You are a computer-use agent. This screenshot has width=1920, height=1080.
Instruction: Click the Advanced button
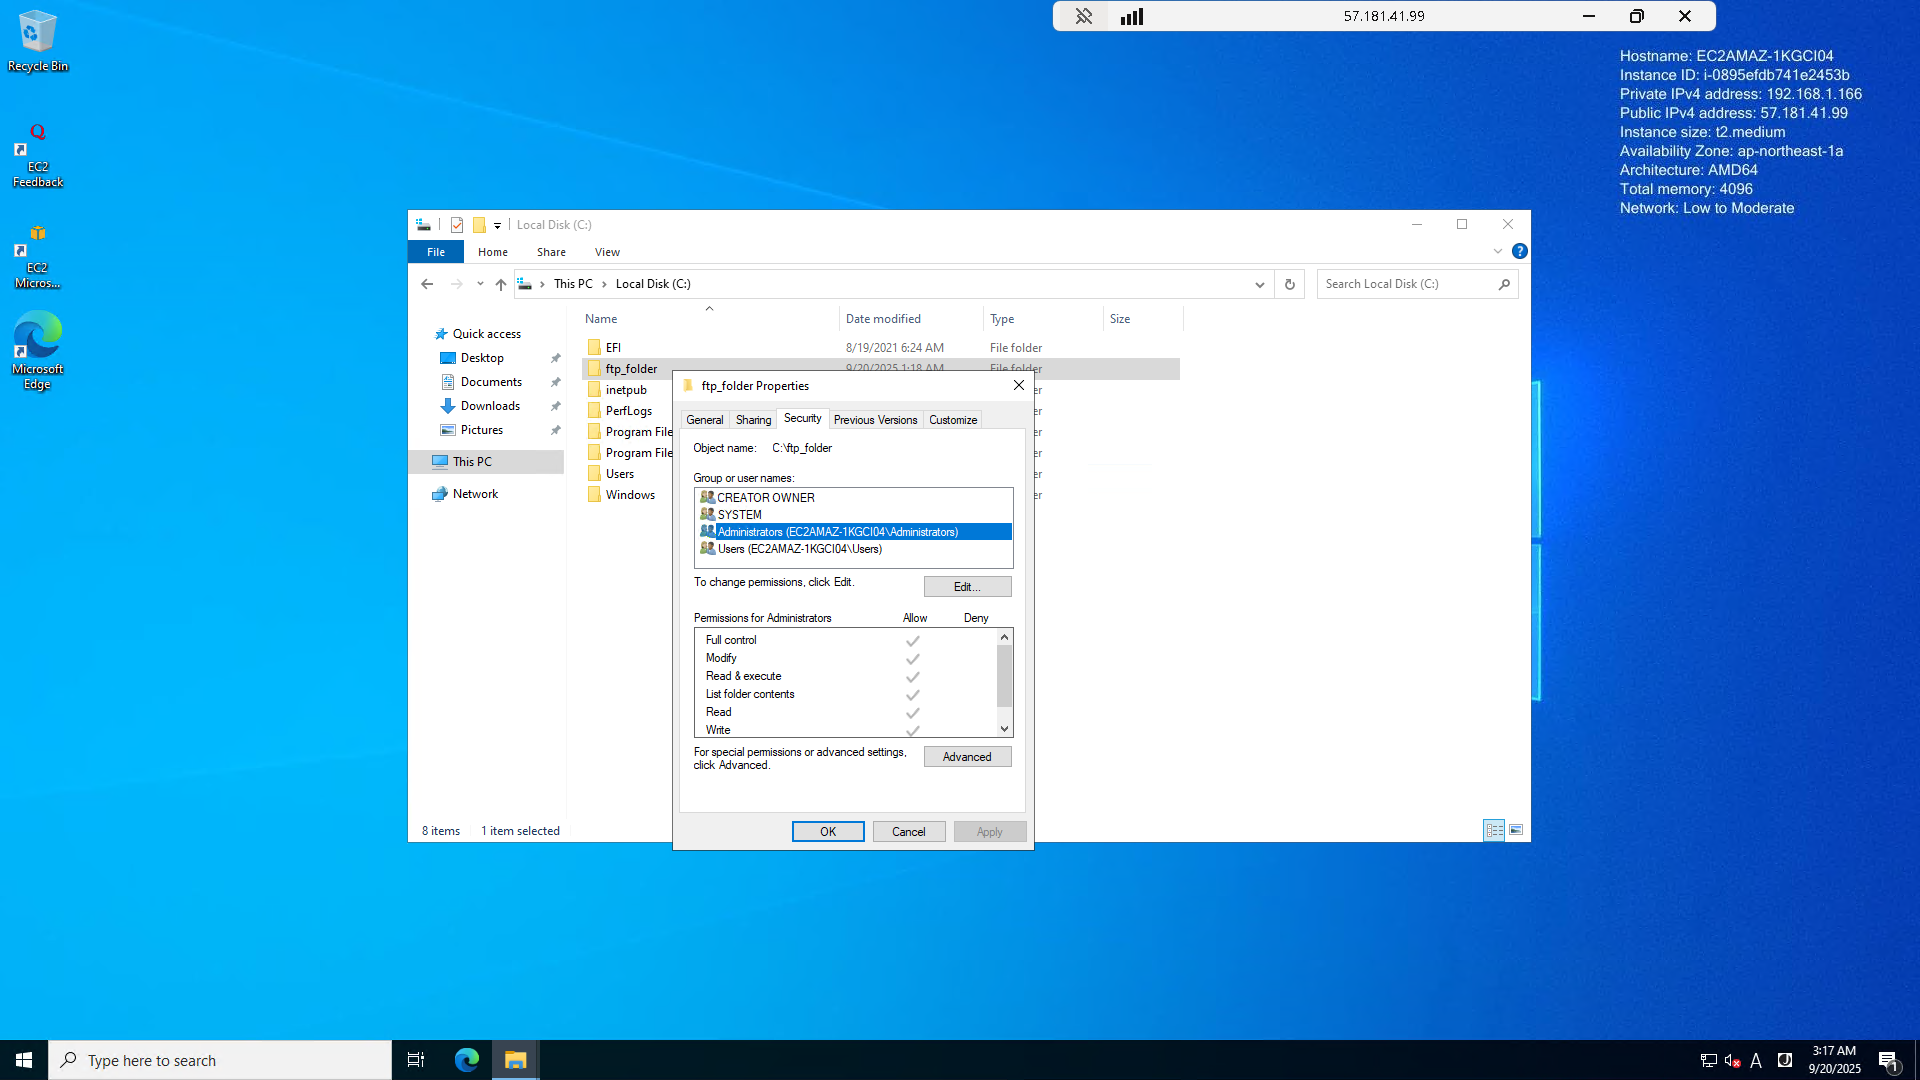coord(966,757)
